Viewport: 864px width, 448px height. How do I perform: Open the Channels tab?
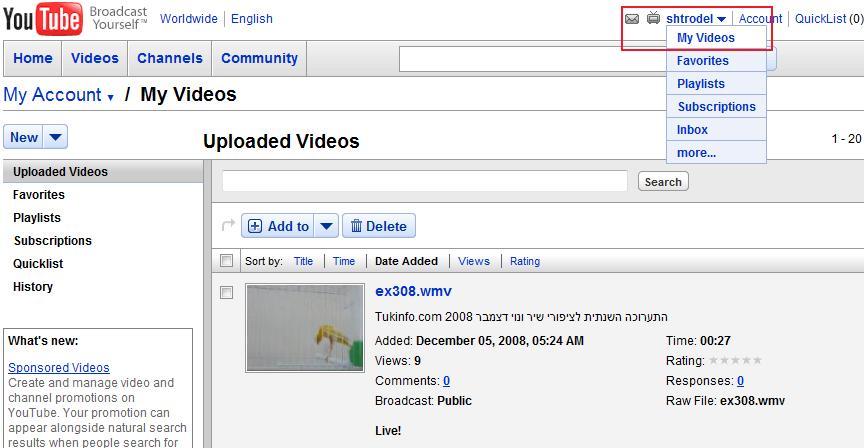click(170, 58)
